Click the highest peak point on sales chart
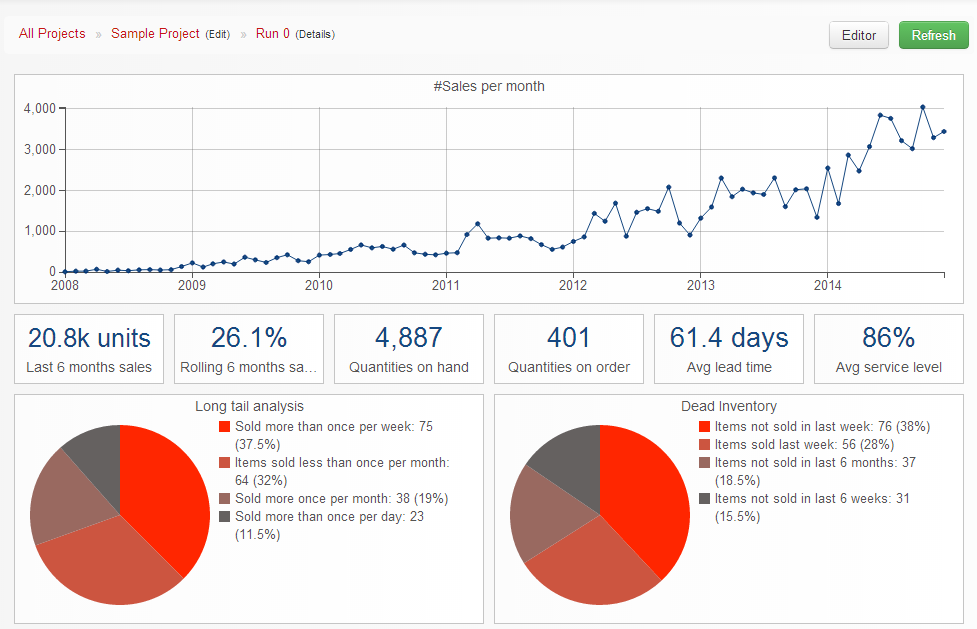Screen dimensions: 977x629 922,107
